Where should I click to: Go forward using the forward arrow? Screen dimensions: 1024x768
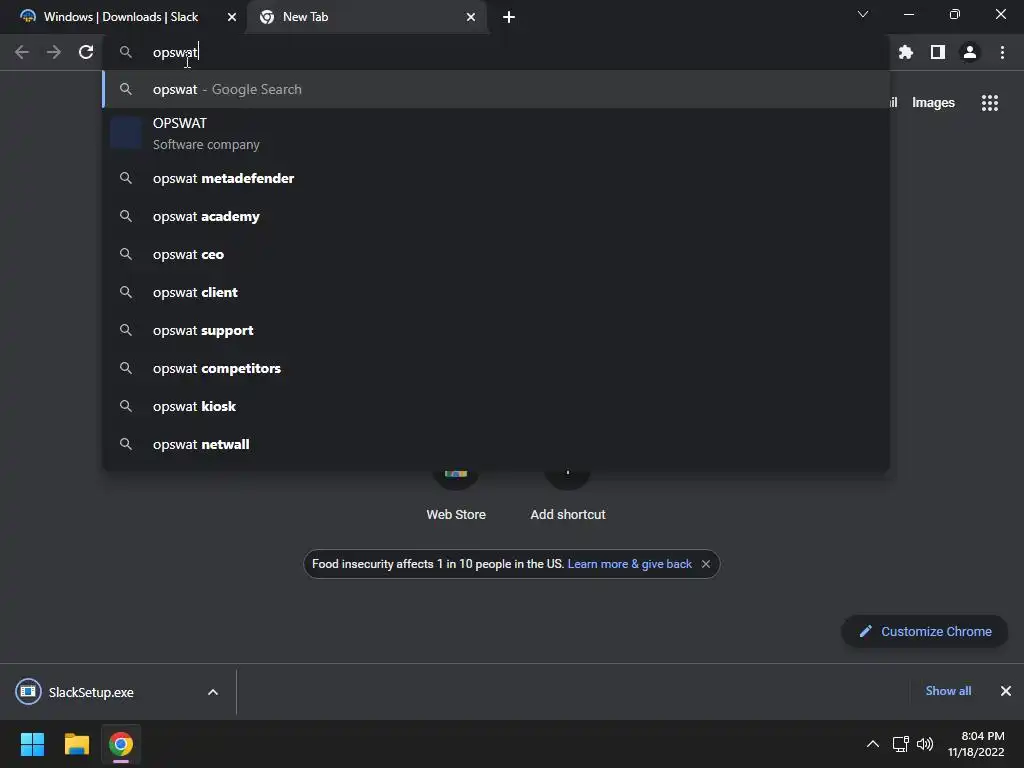click(54, 52)
